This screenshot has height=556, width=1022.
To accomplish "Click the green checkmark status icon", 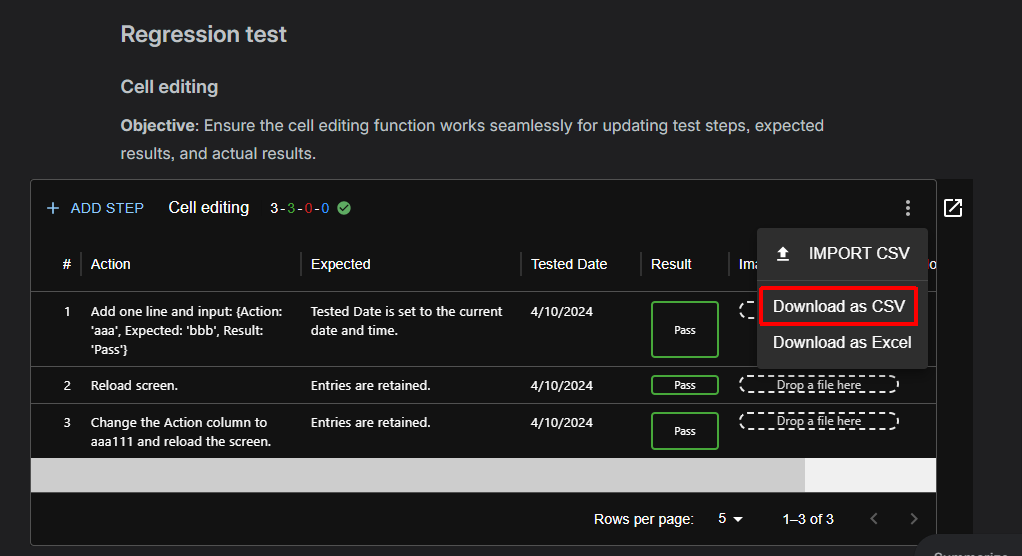I will click(344, 208).
